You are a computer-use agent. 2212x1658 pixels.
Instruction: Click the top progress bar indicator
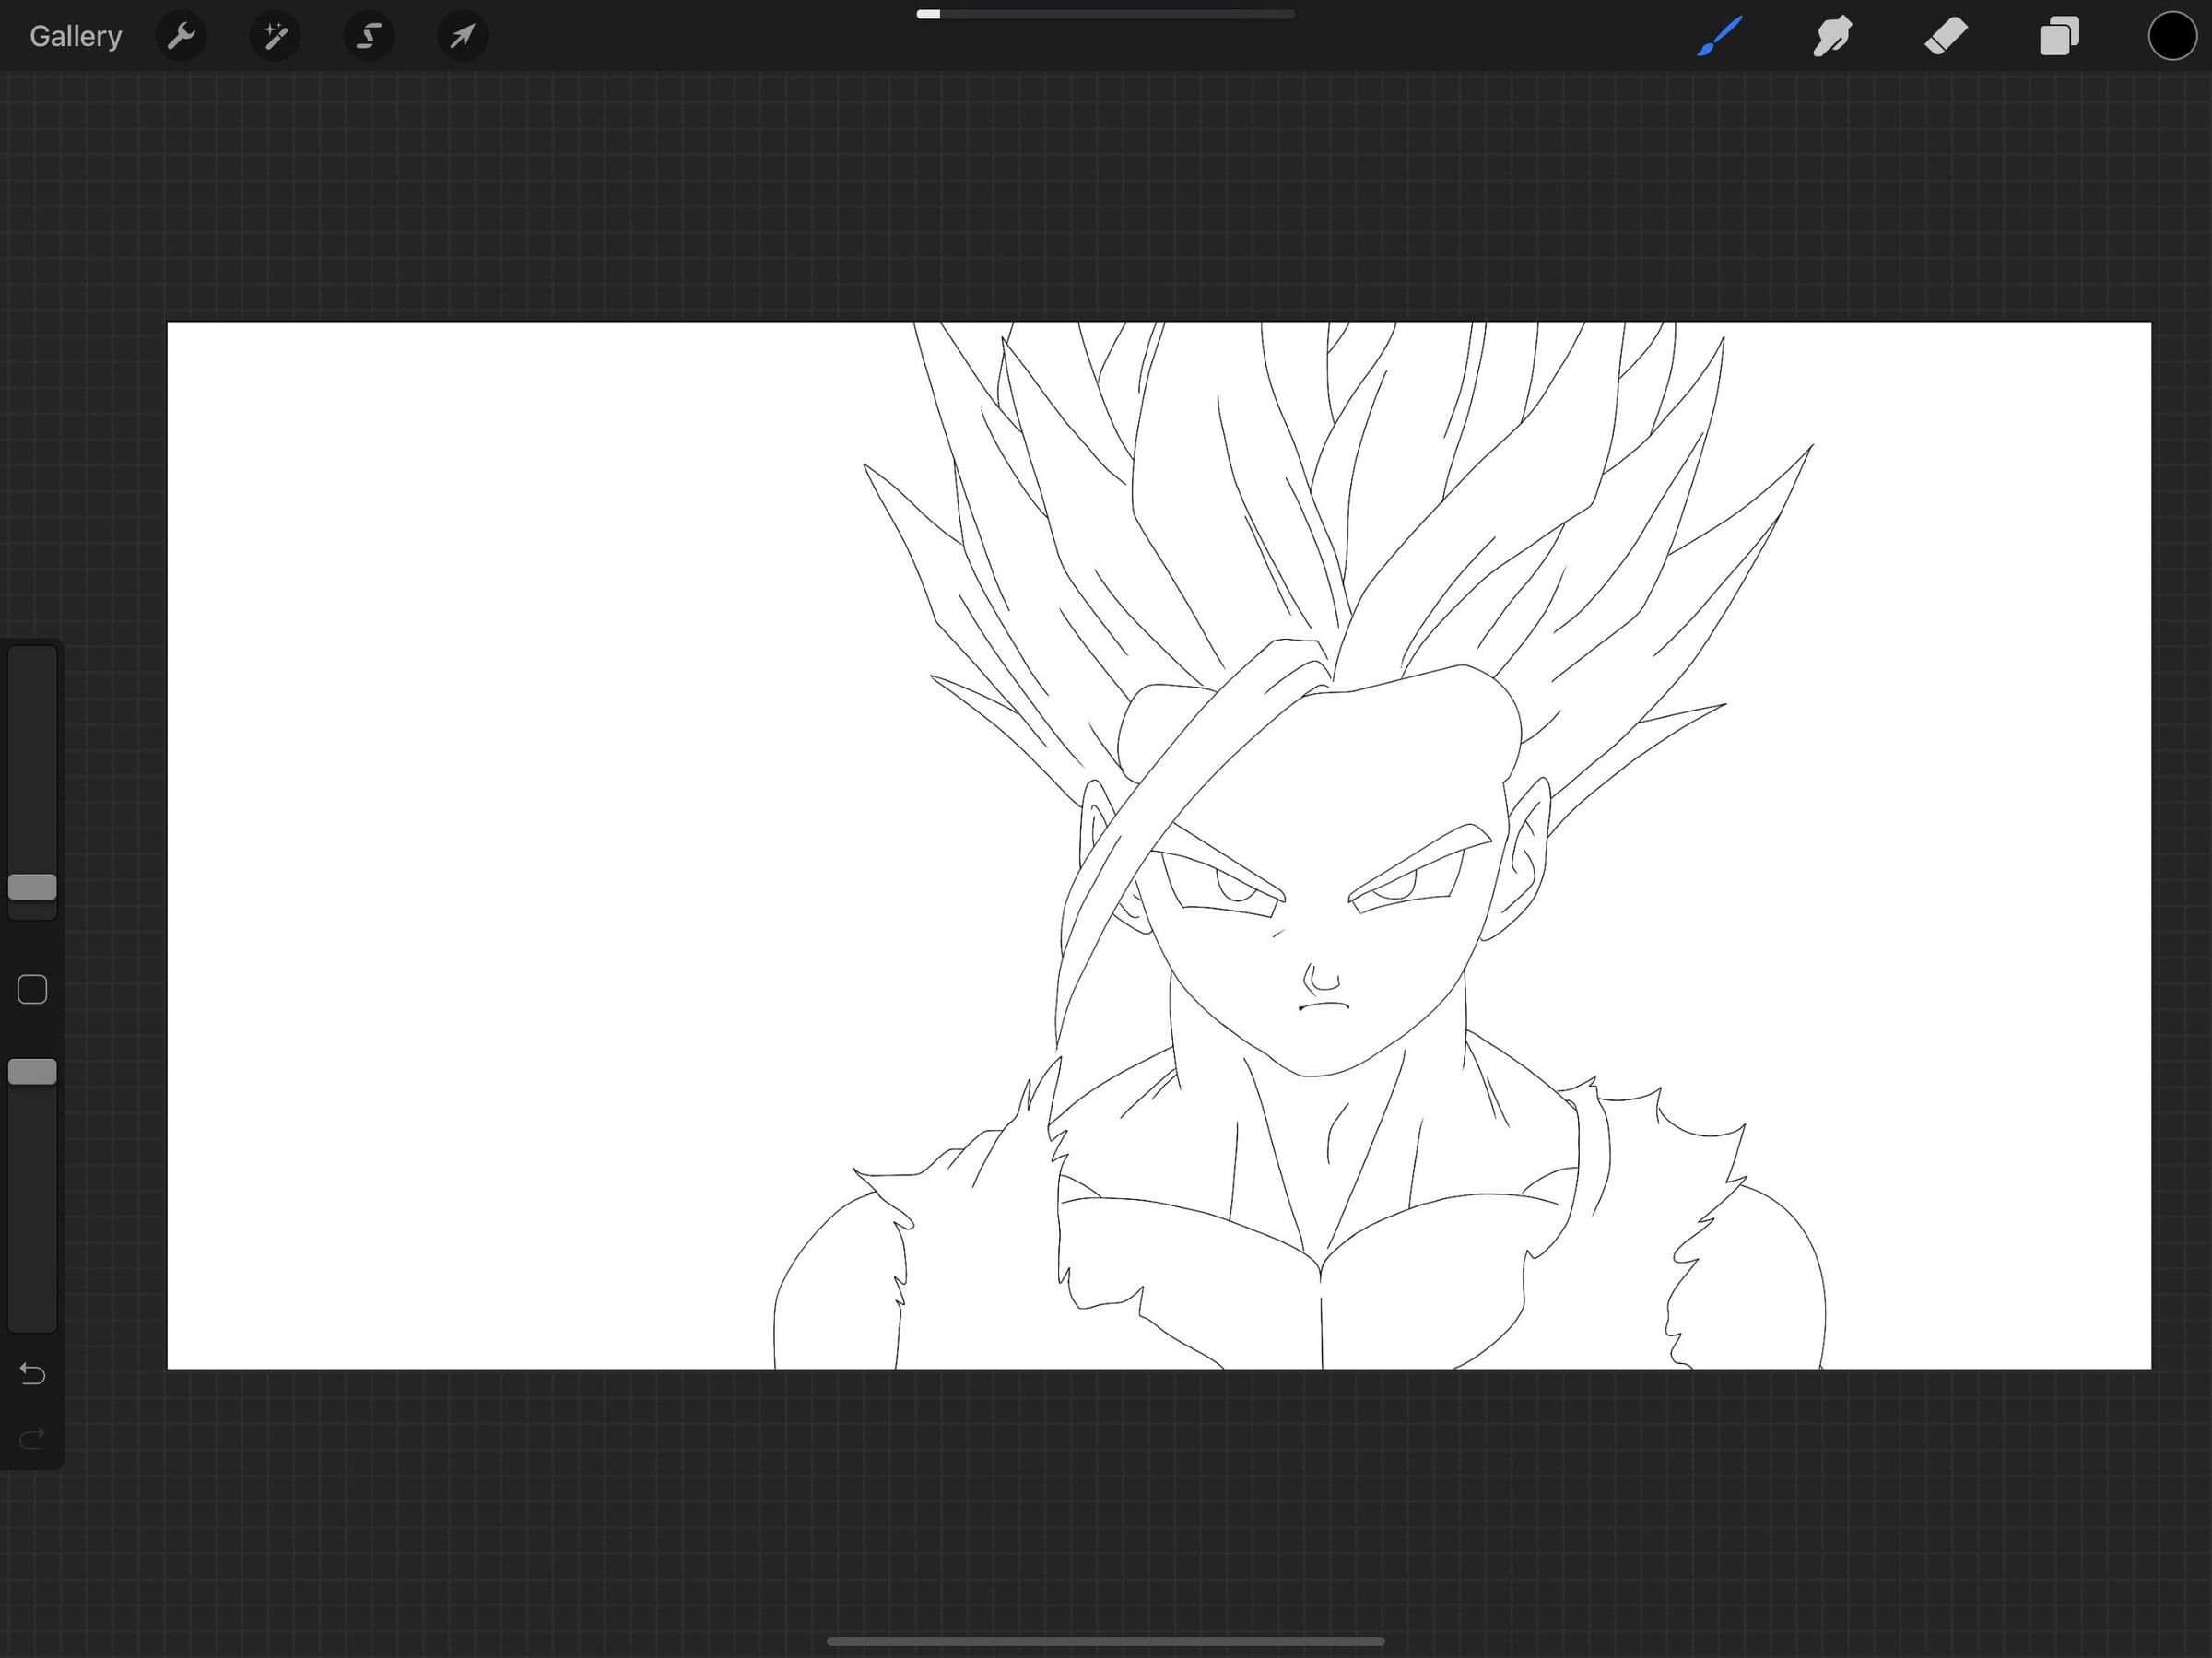[x=1105, y=14]
